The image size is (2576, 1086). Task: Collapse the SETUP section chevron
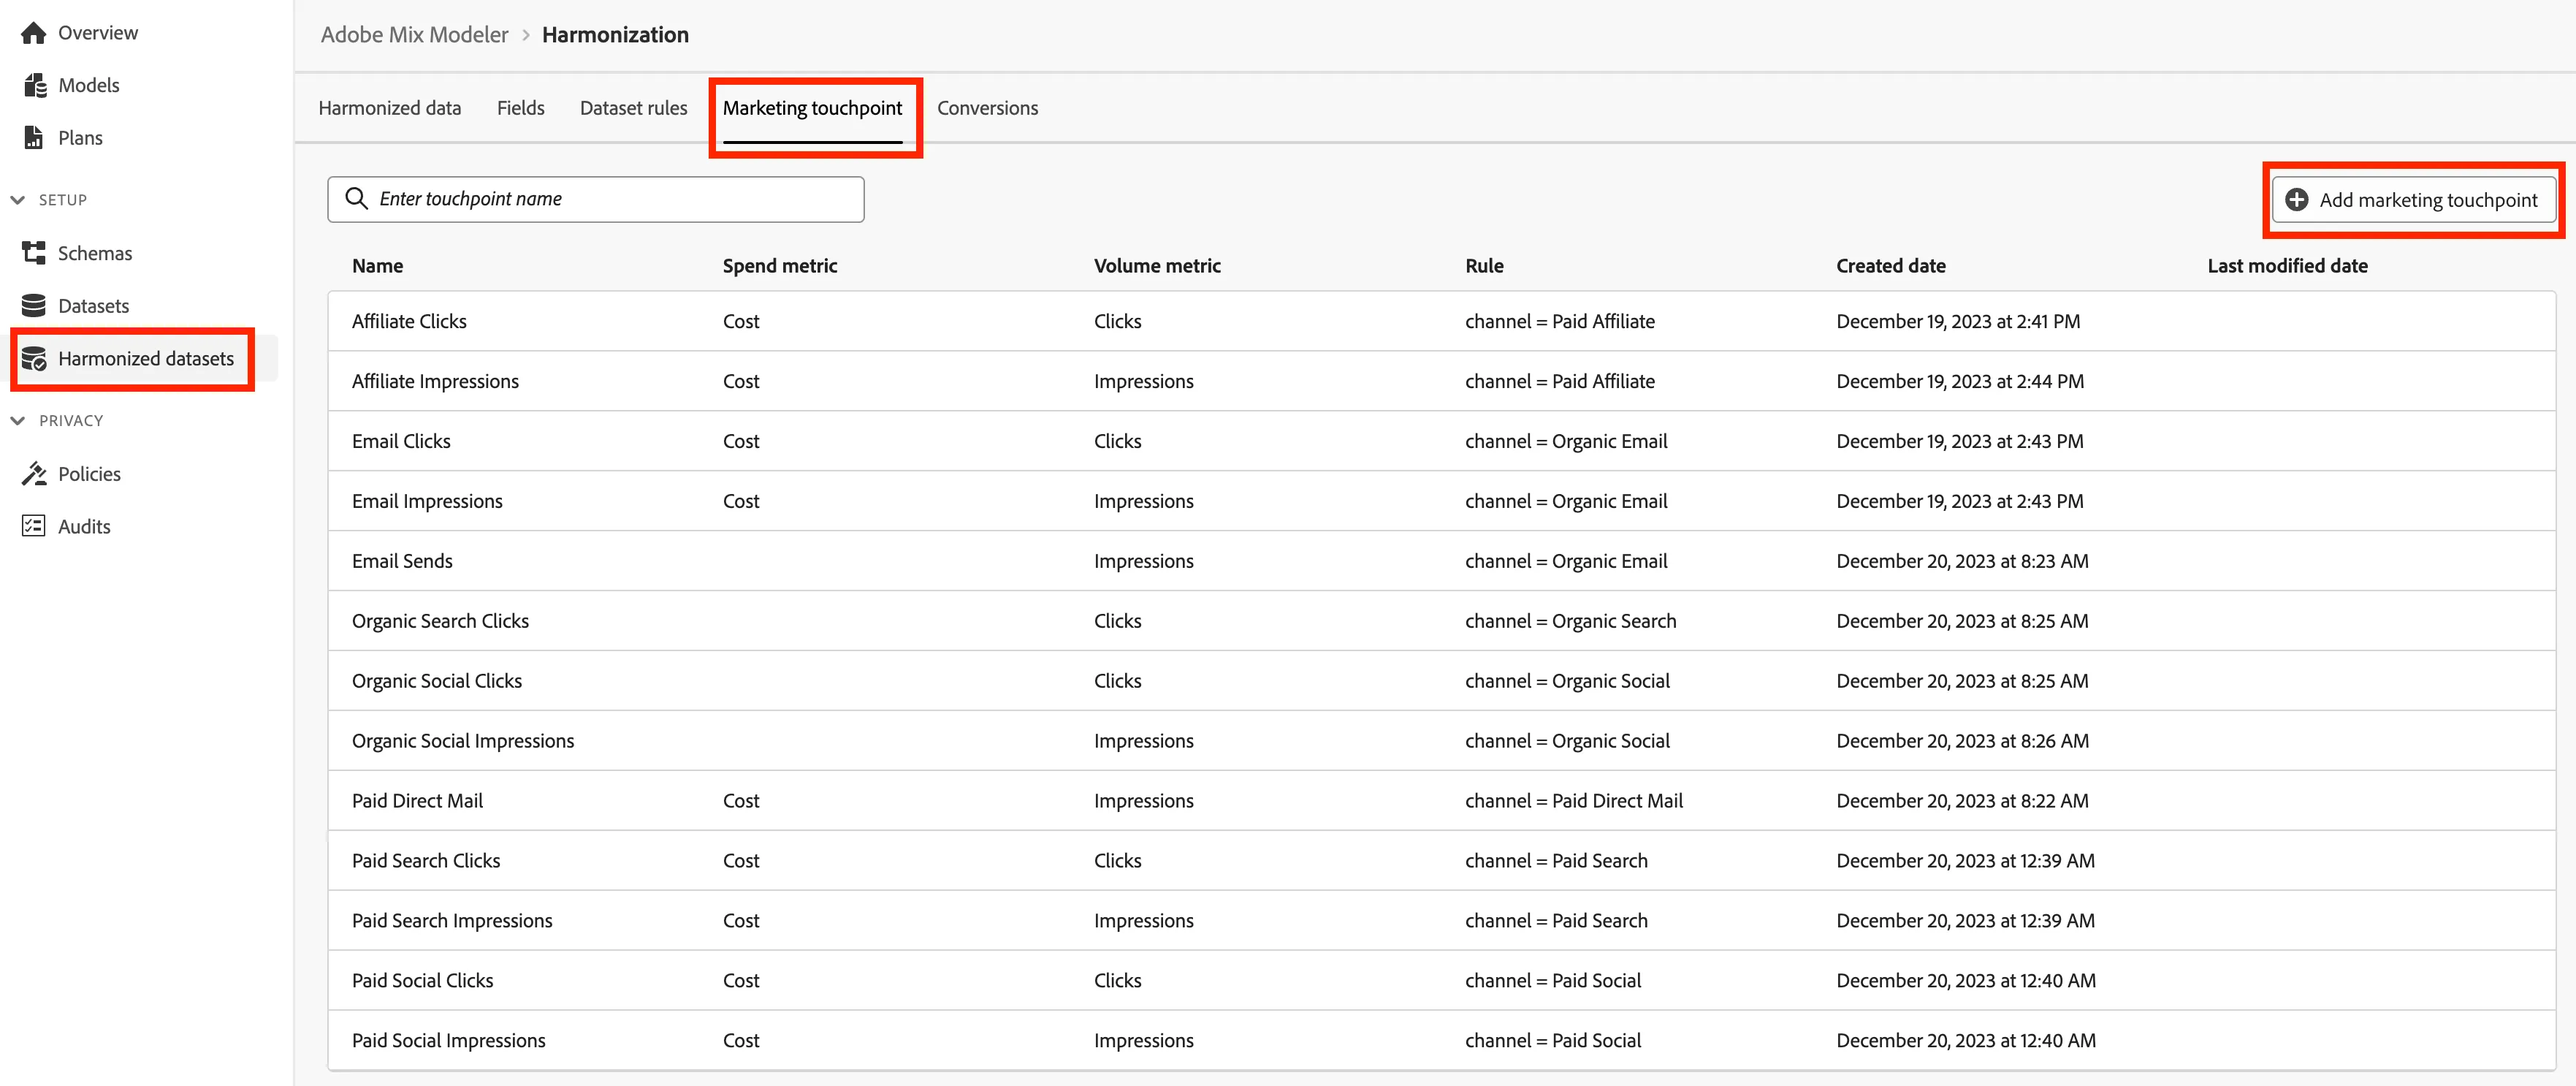coord(18,200)
